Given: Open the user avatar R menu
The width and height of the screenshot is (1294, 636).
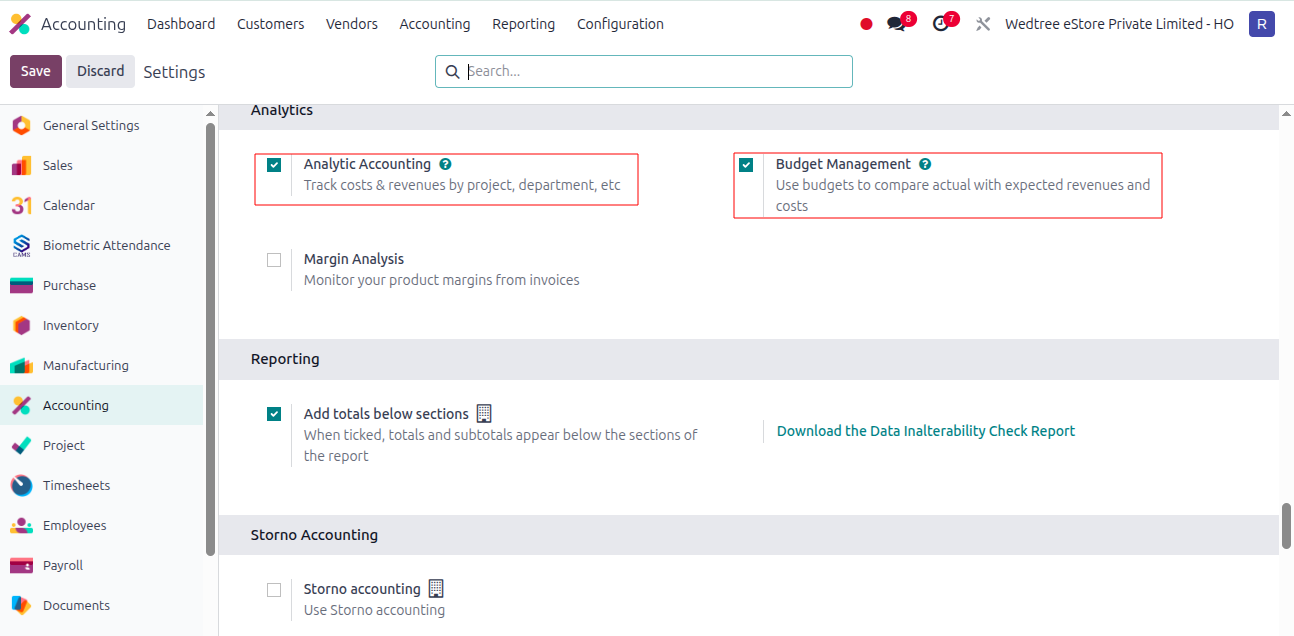Looking at the screenshot, I should pyautogui.click(x=1261, y=24).
